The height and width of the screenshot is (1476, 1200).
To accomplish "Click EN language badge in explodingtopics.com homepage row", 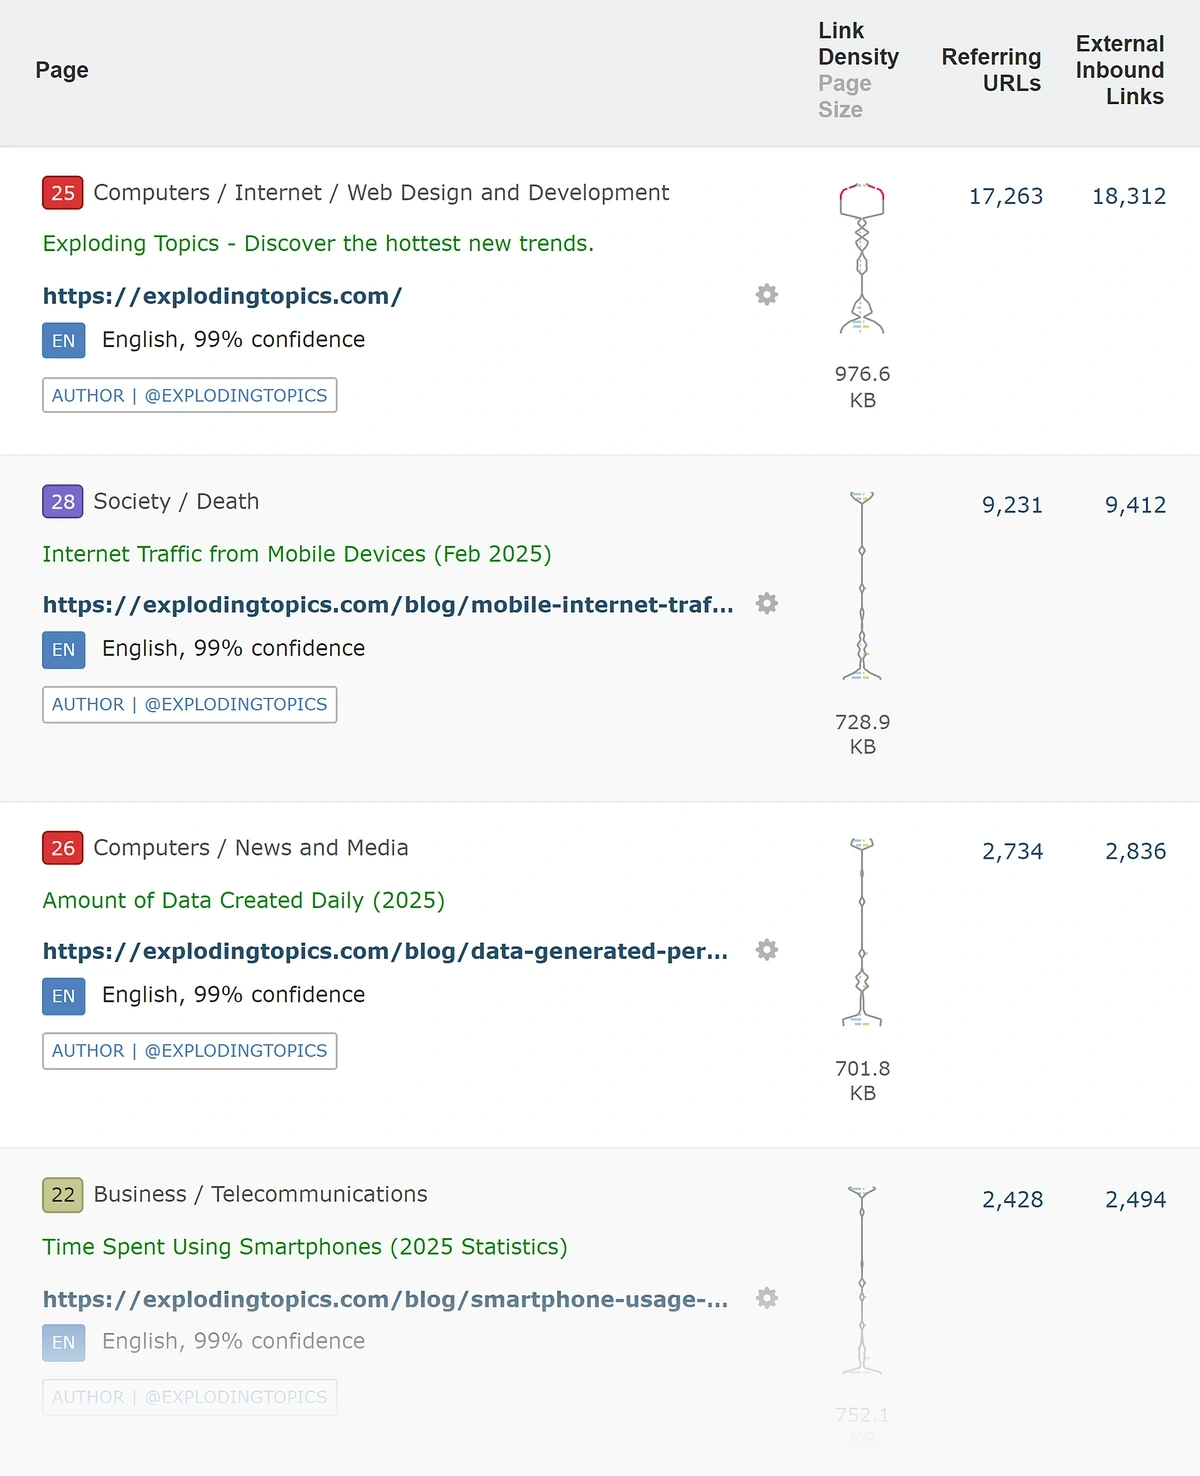I will (x=64, y=341).
